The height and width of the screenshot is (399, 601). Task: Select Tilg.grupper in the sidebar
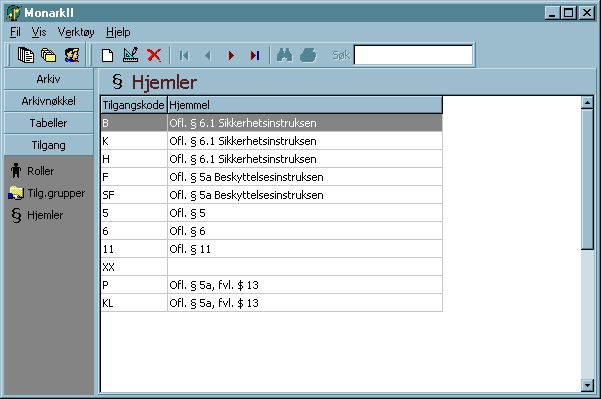coord(46,193)
